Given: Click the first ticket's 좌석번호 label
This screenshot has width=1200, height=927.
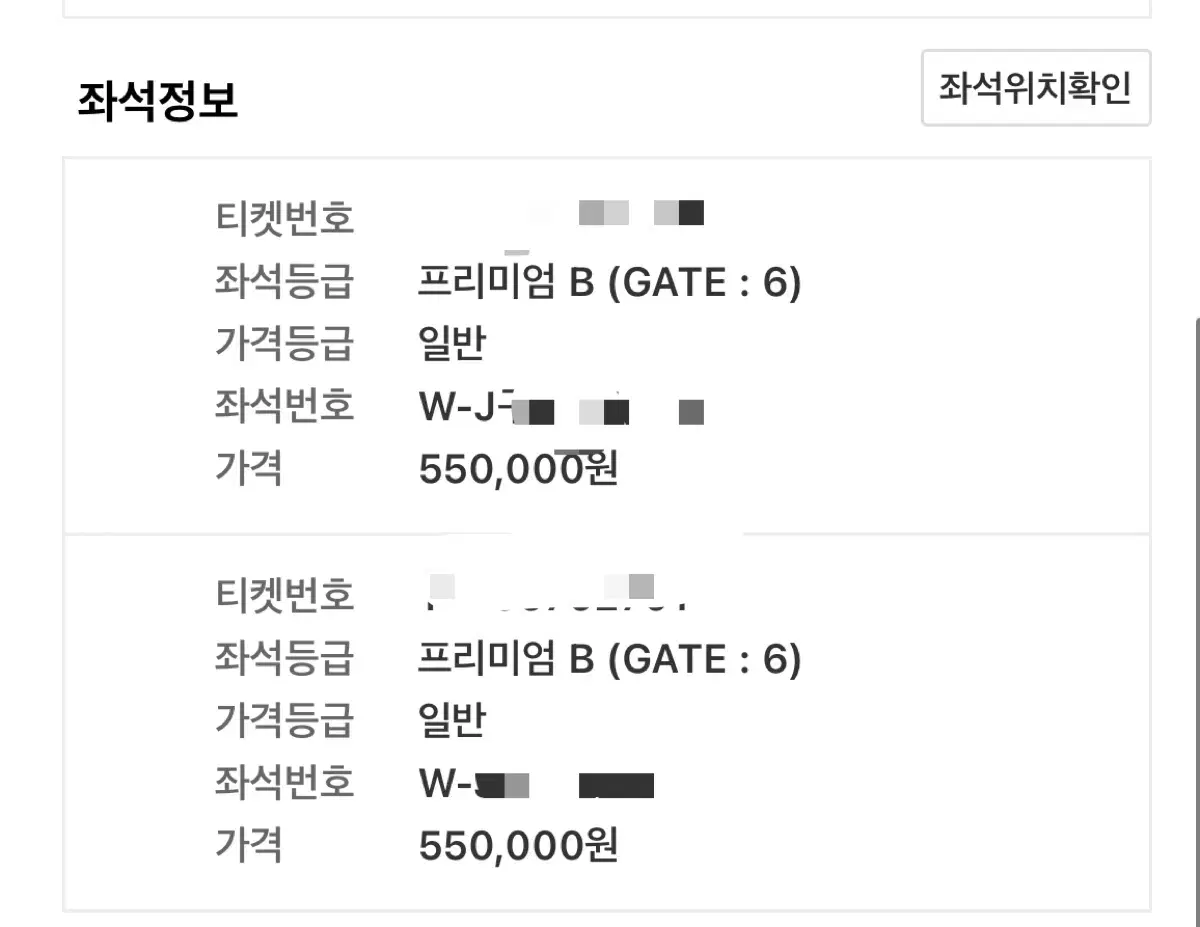Looking at the screenshot, I should 284,406.
